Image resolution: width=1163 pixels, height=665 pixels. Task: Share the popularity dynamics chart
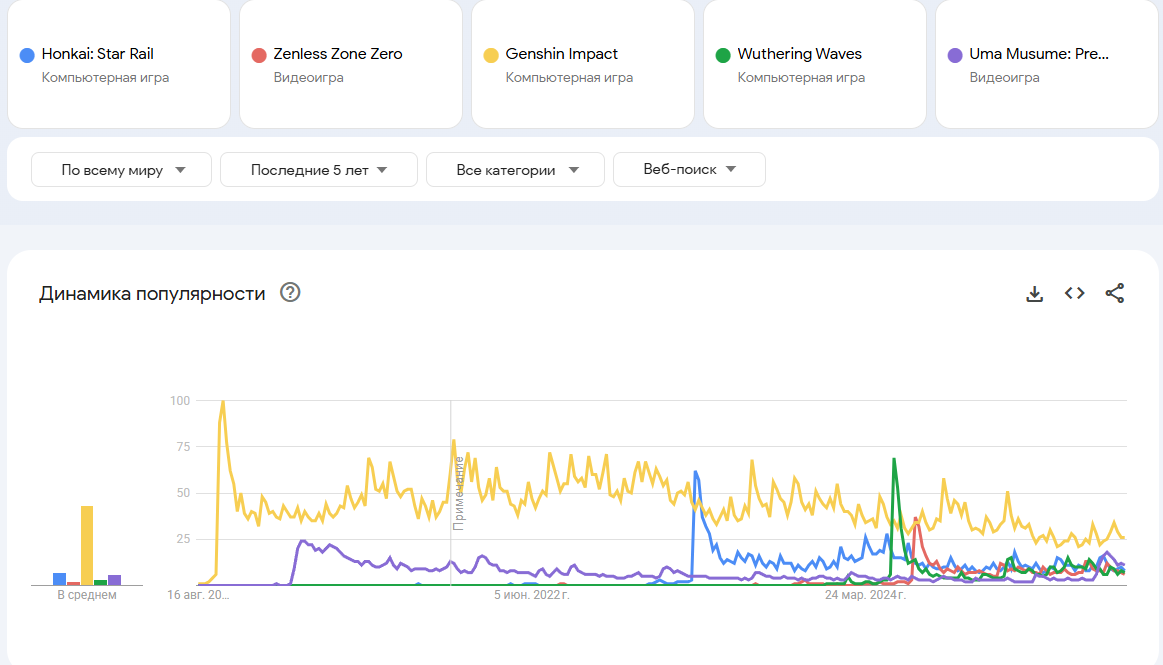click(1115, 293)
